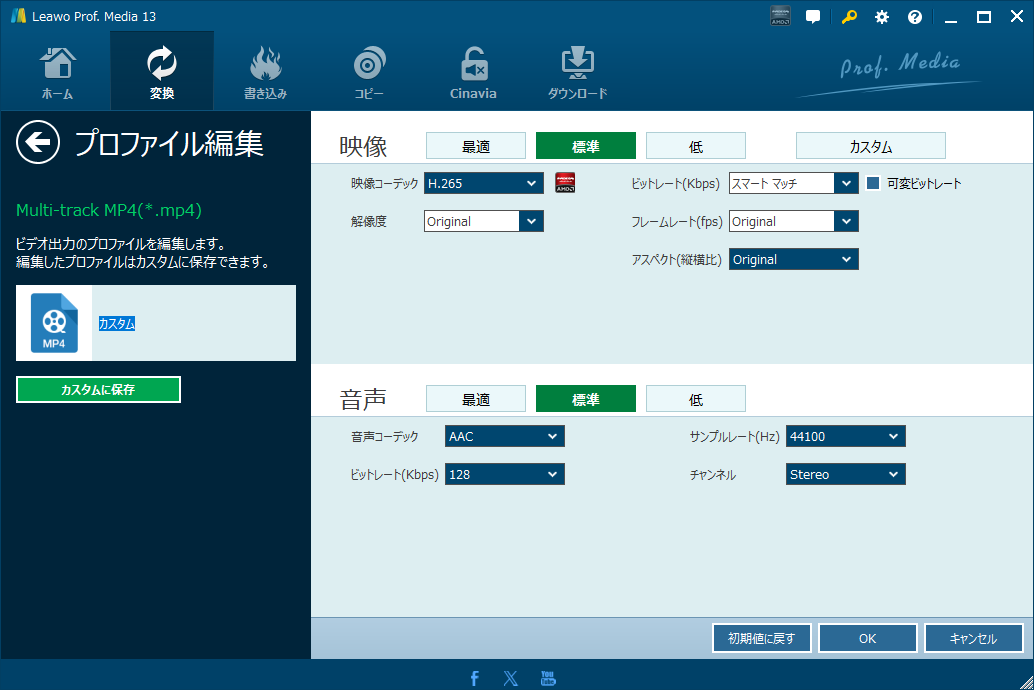Image resolution: width=1034 pixels, height=690 pixels.
Task: Open 音声コーデック AAC dropdown
Action: point(505,436)
